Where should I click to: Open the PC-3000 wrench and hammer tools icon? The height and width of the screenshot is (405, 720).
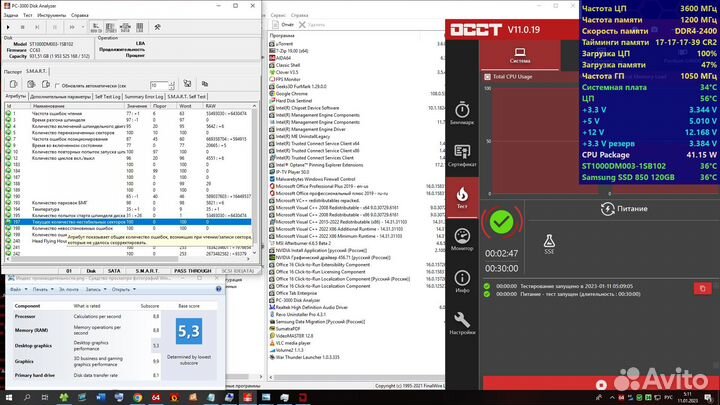[158, 28]
